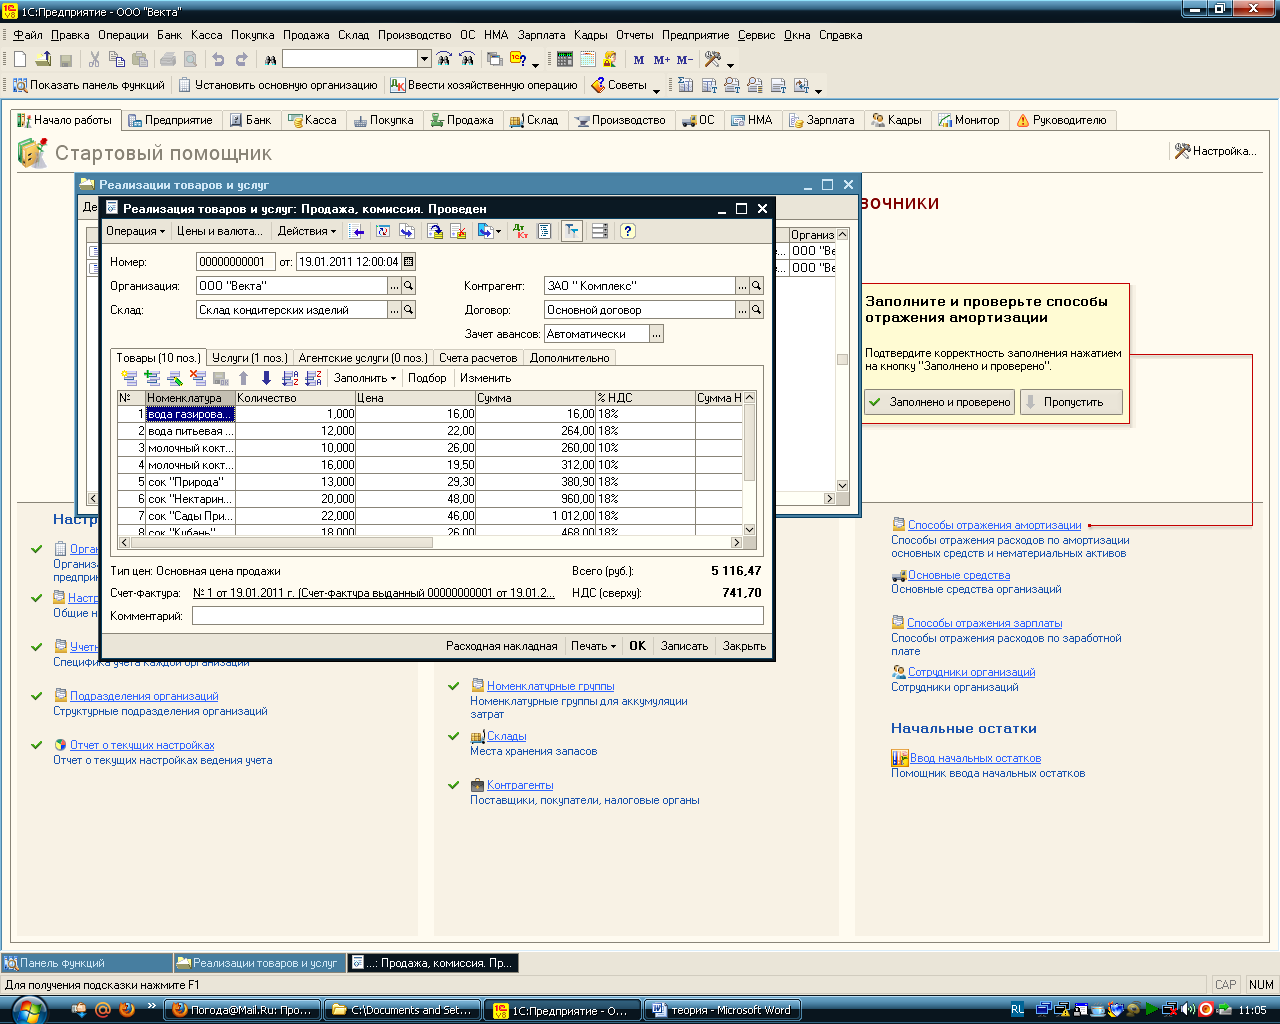
Task: Click the Post document icon in document toolbar
Action: pos(436,231)
